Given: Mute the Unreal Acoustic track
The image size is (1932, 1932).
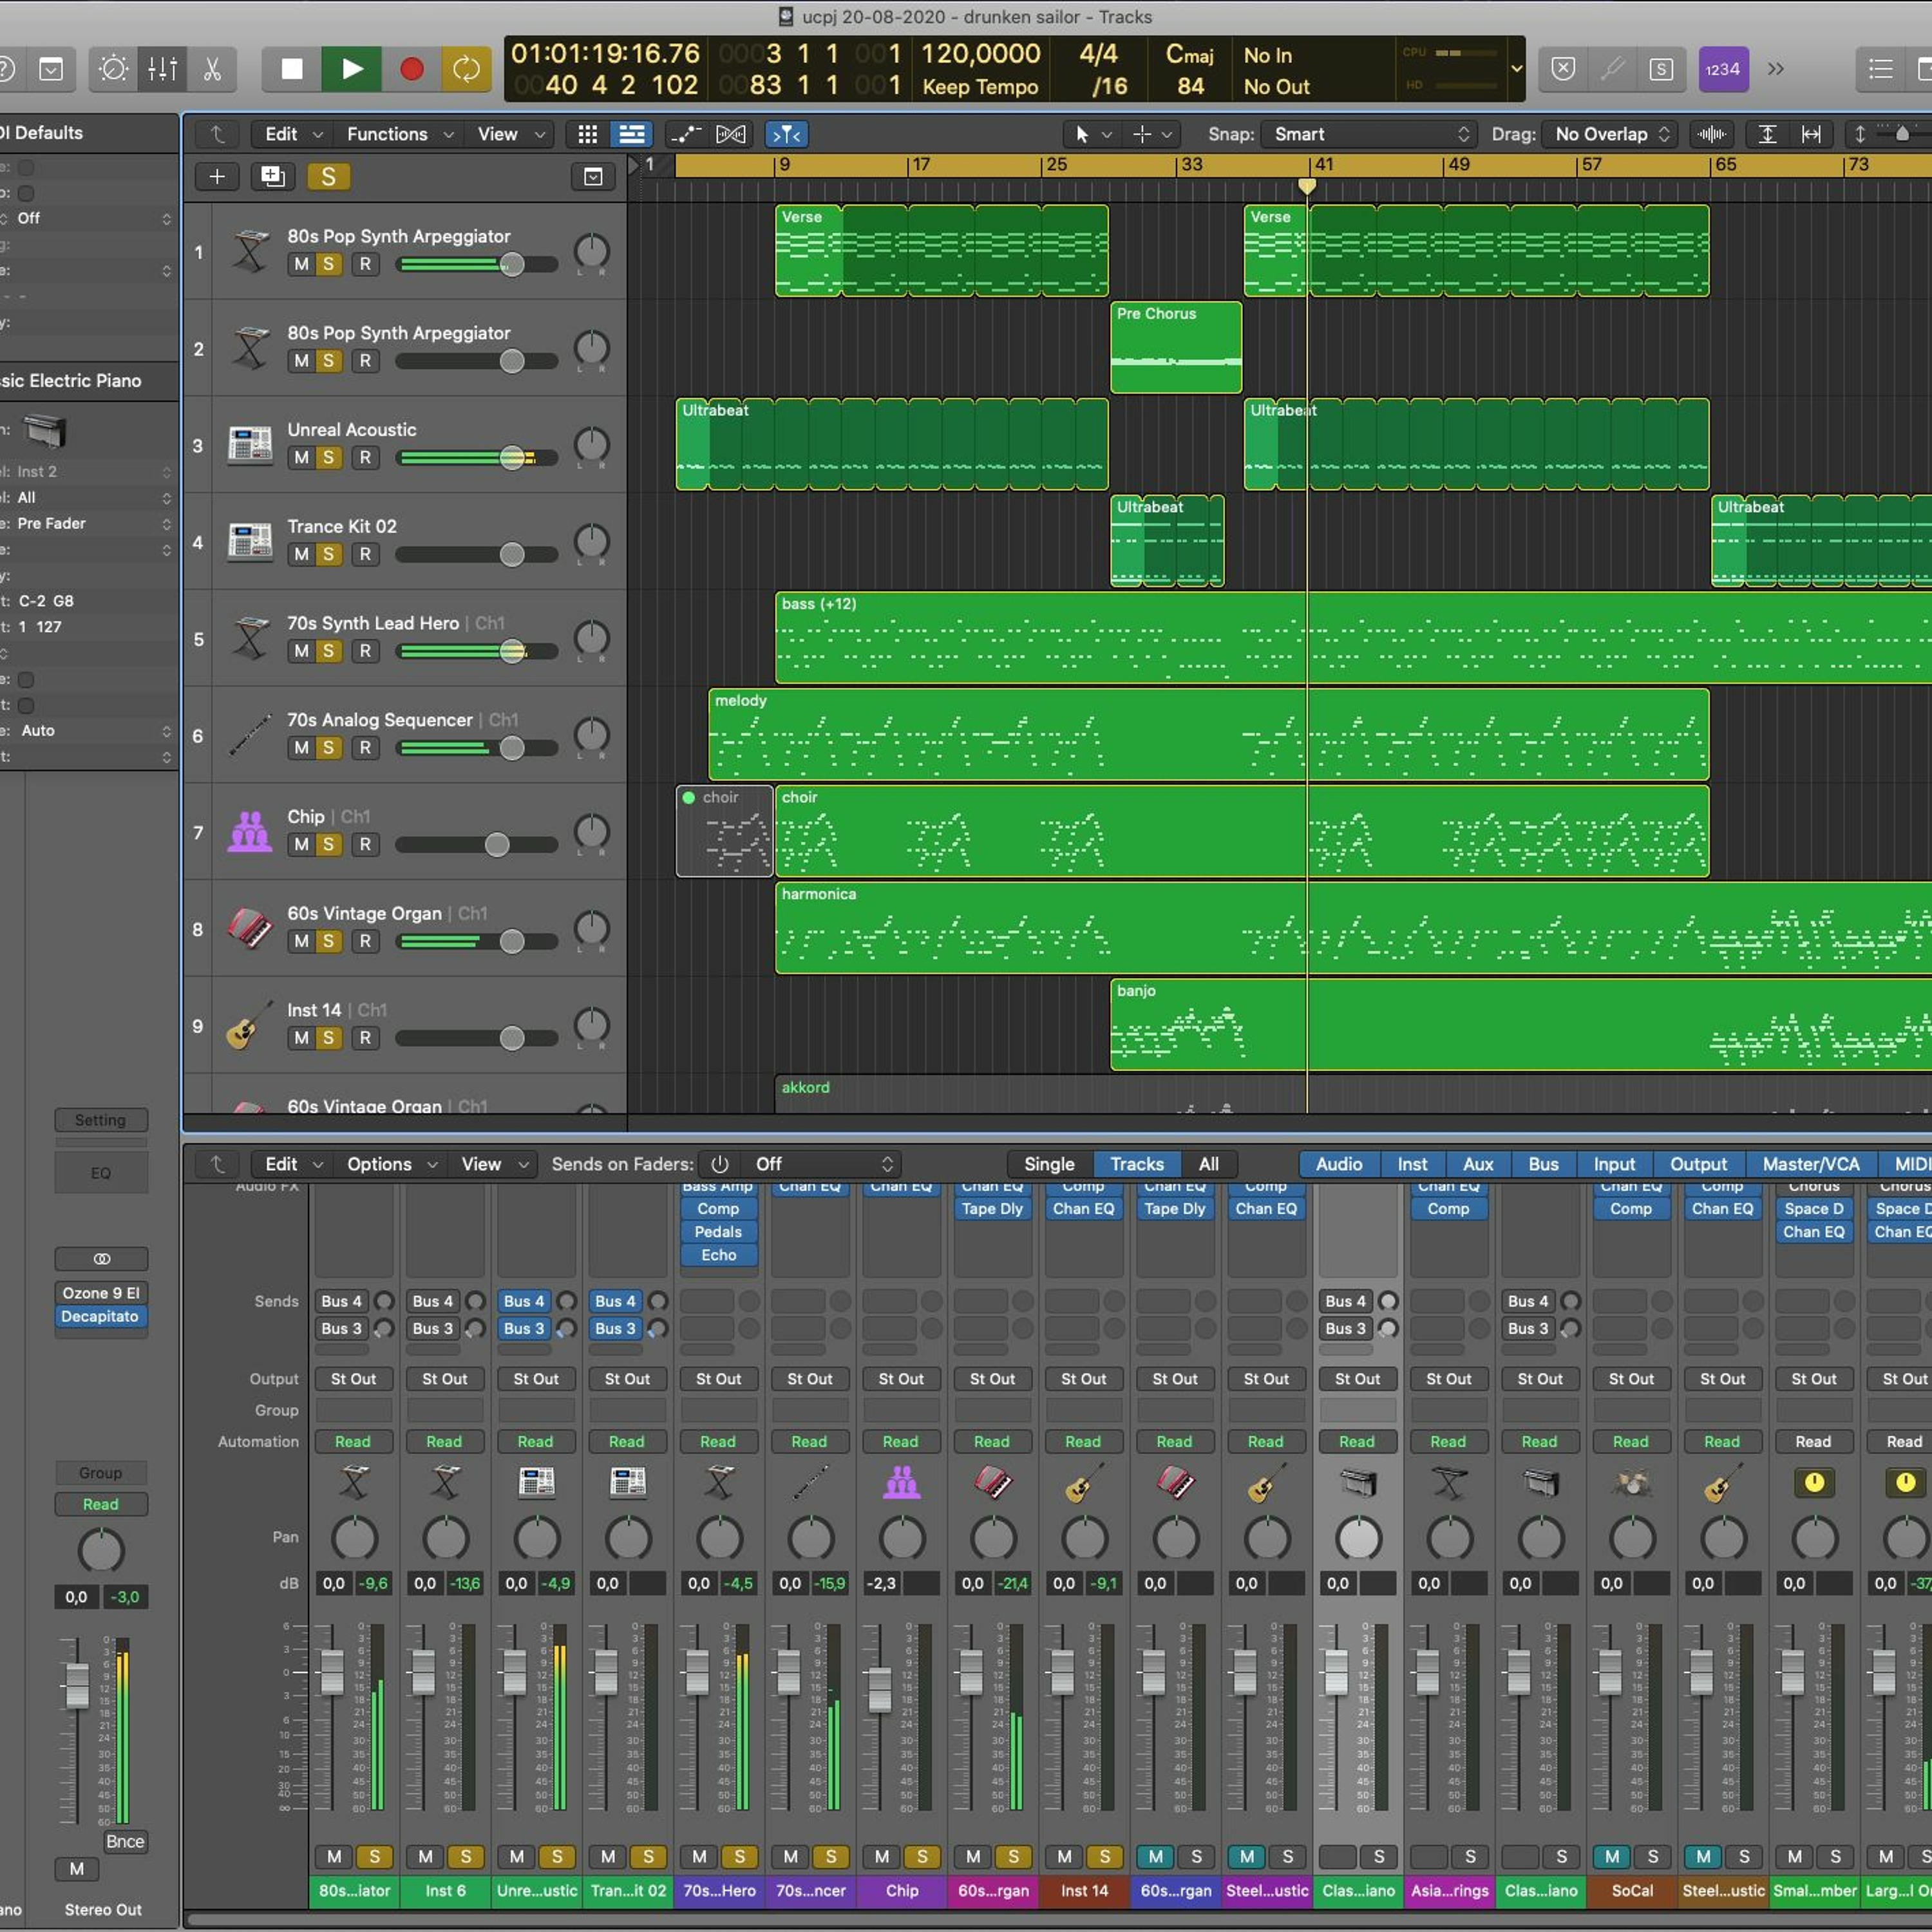Looking at the screenshot, I should point(301,458).
